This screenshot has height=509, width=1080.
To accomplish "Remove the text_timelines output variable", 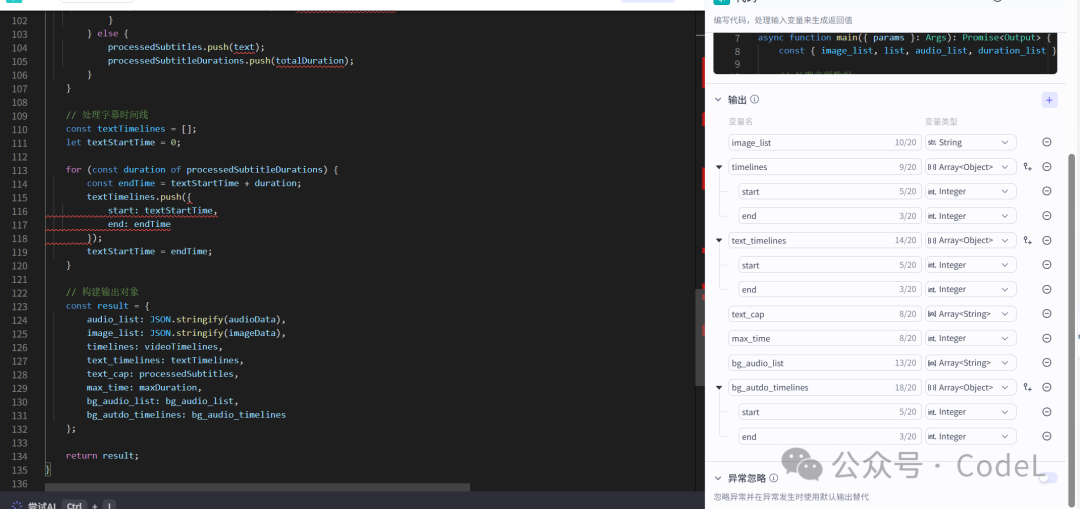I will pyautogui.click(x=1046, y=240).
